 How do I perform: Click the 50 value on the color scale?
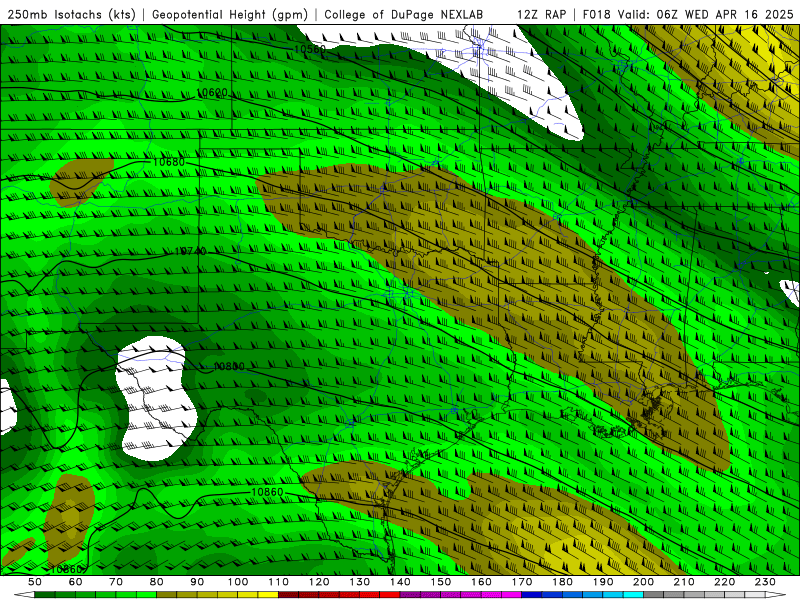pos(35,582)
